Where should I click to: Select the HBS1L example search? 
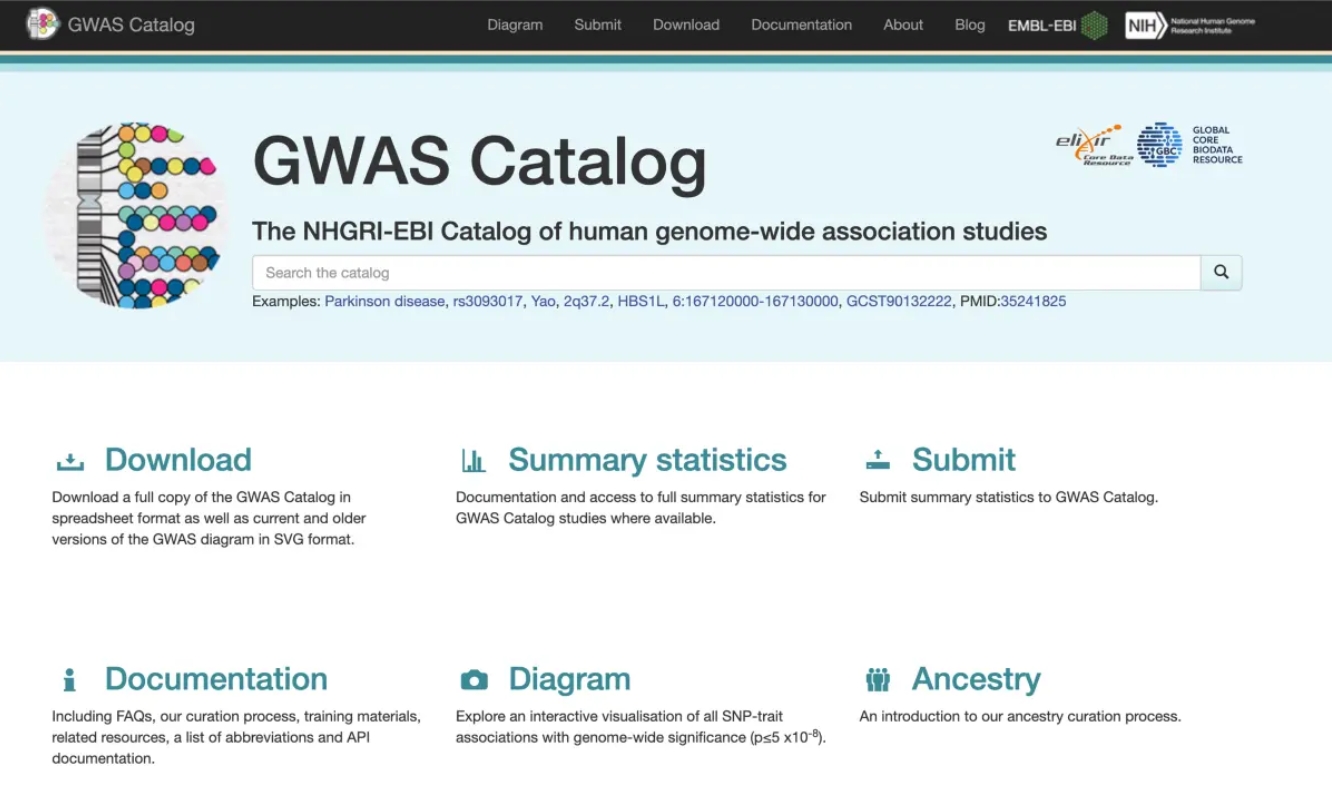coord(641,301)
